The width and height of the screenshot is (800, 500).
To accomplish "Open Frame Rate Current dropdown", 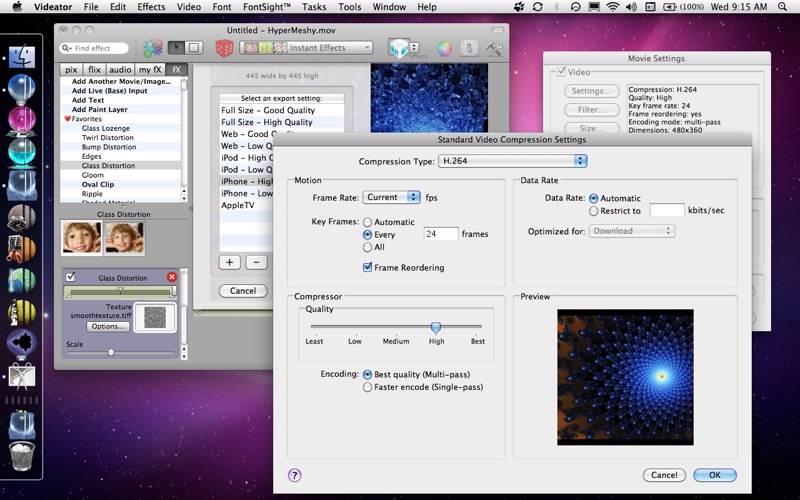I will click(391, 197).
